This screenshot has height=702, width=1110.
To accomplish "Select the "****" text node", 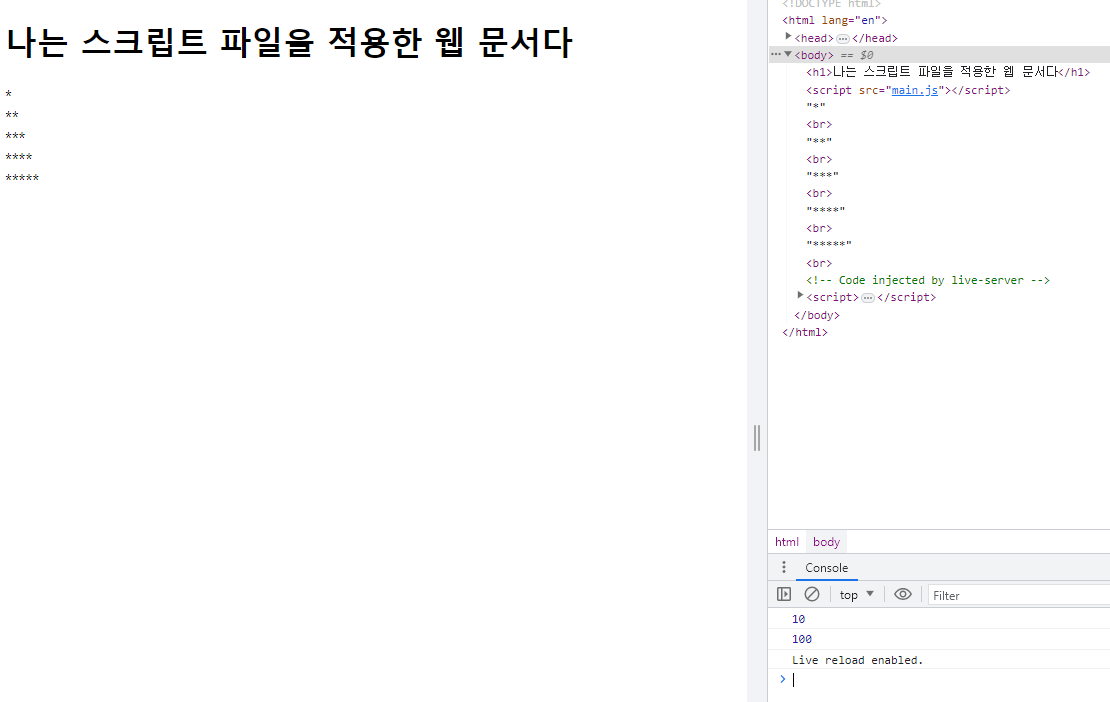I will (x=825, y=210).
